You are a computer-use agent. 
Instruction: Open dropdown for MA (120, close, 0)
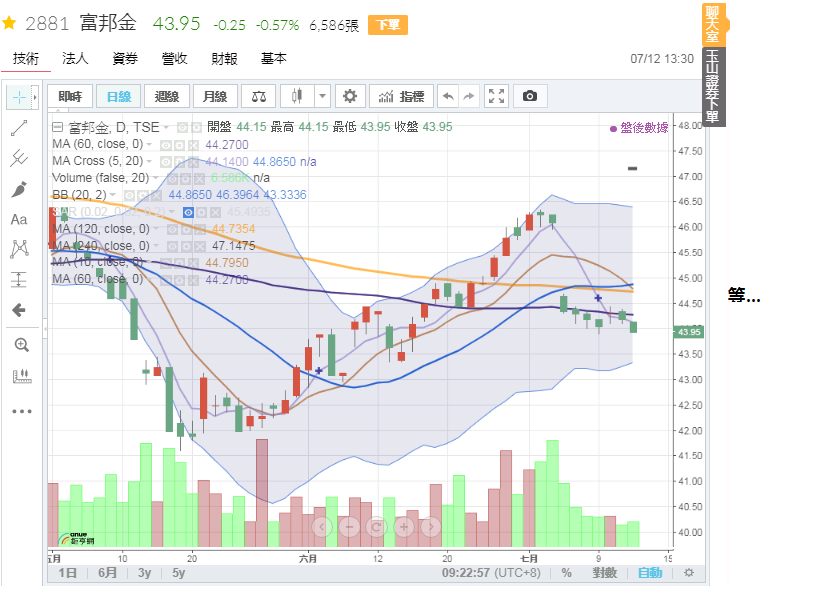(157, 230)
